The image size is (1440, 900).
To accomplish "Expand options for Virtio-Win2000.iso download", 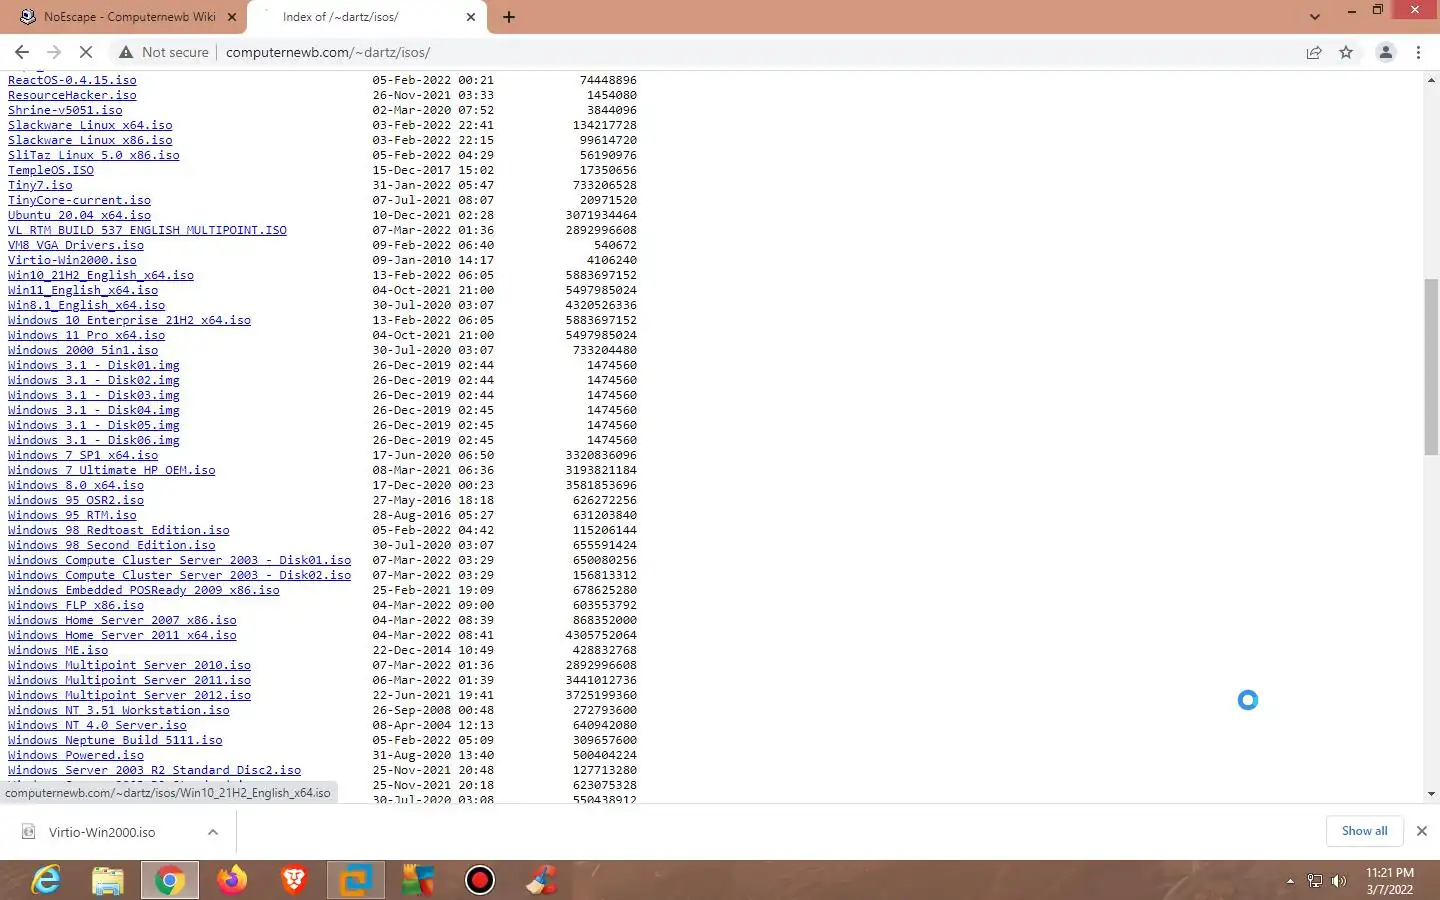I will tap(213, 832).
